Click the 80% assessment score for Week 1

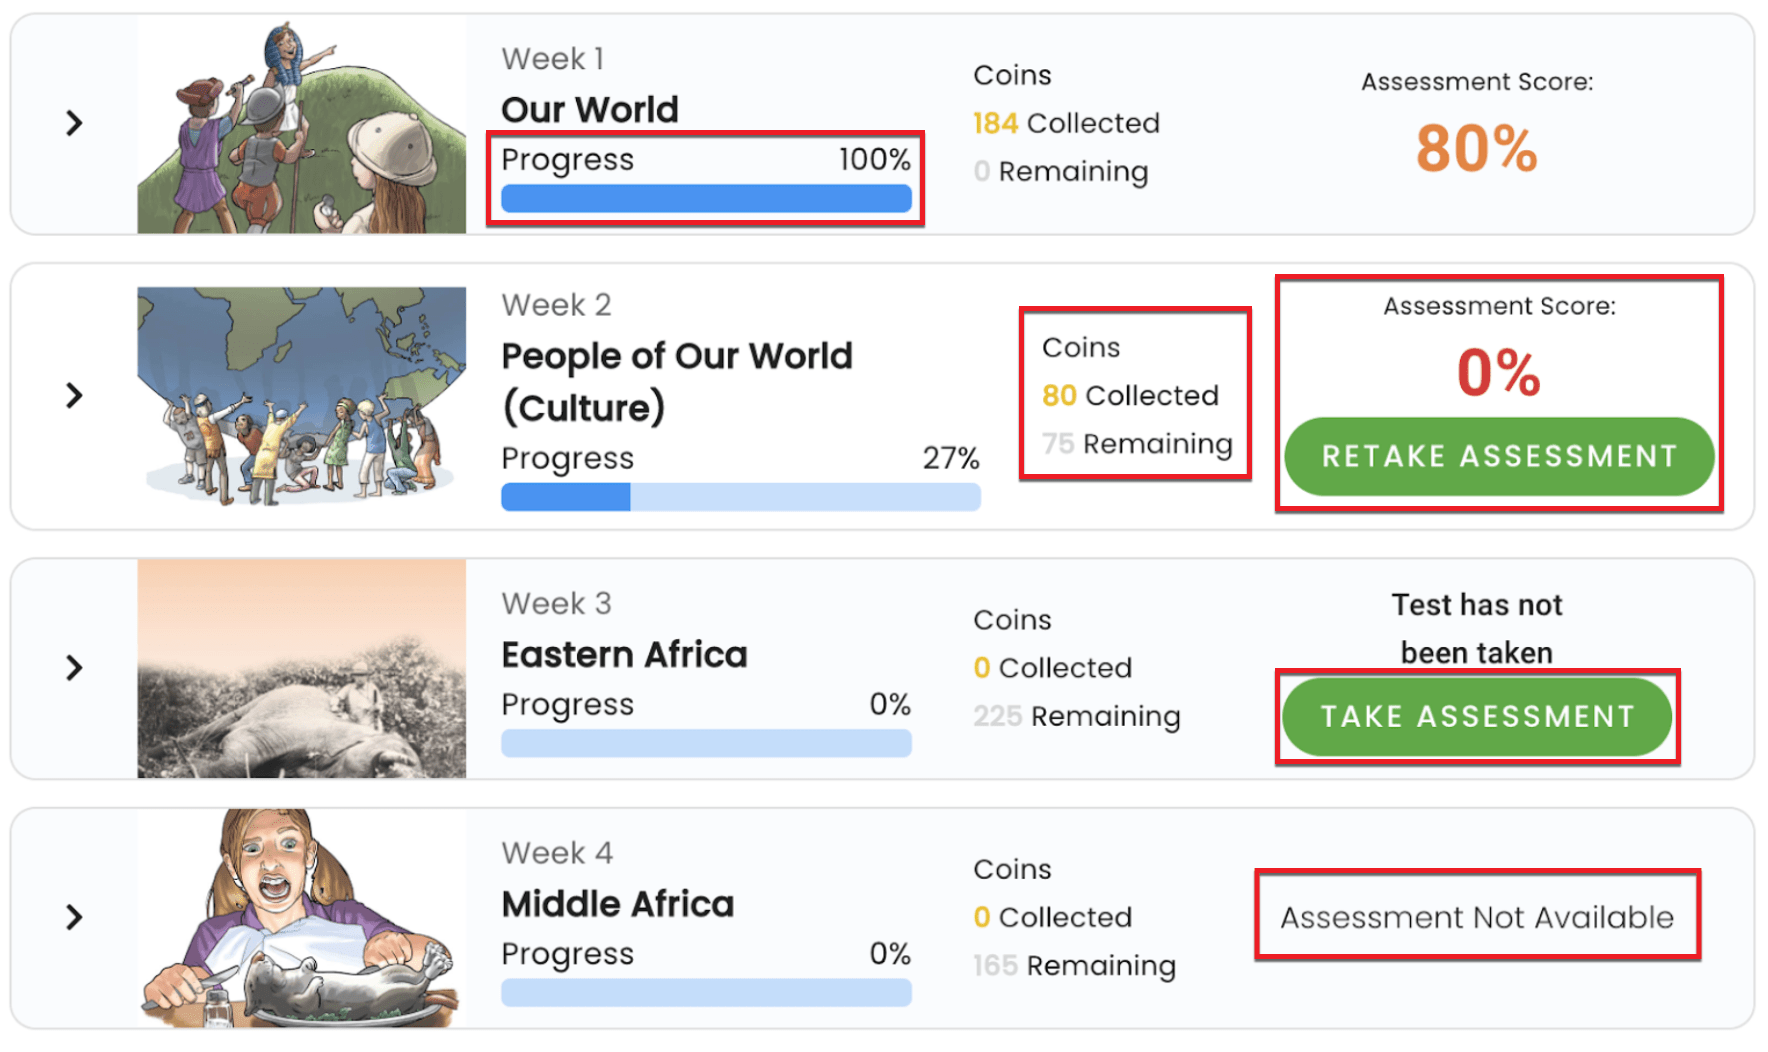[x=1476, y=148]
